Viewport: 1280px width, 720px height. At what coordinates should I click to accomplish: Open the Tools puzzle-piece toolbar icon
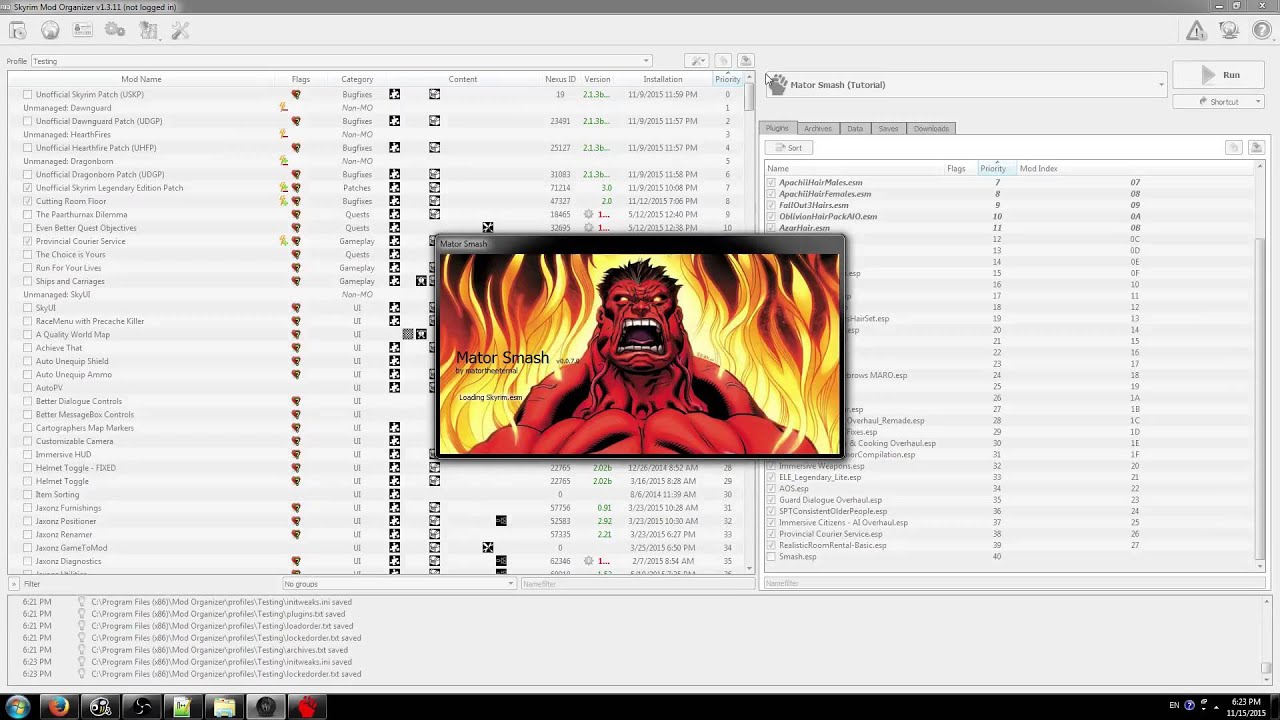pos(148,31)
